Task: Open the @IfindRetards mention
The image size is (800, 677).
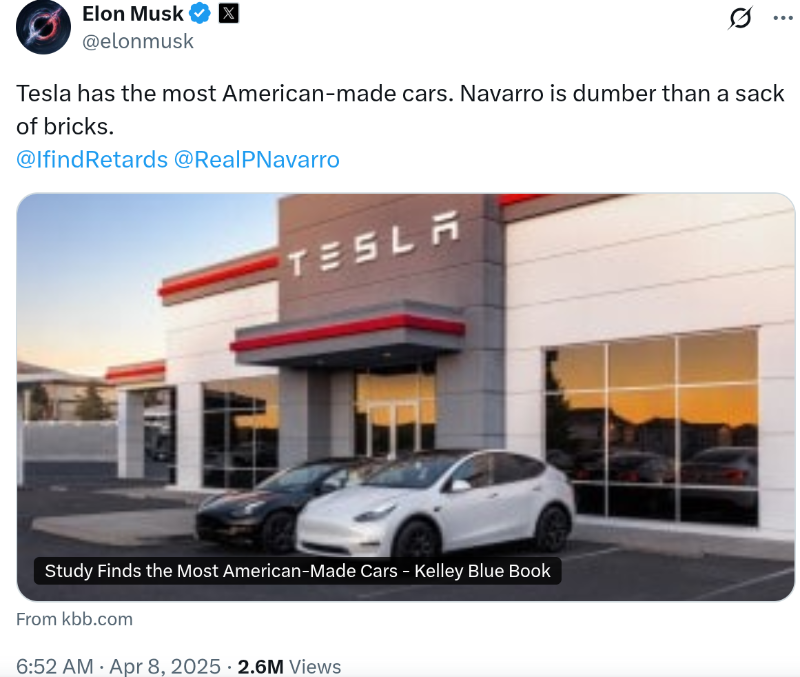Action: tap(92, 160)
